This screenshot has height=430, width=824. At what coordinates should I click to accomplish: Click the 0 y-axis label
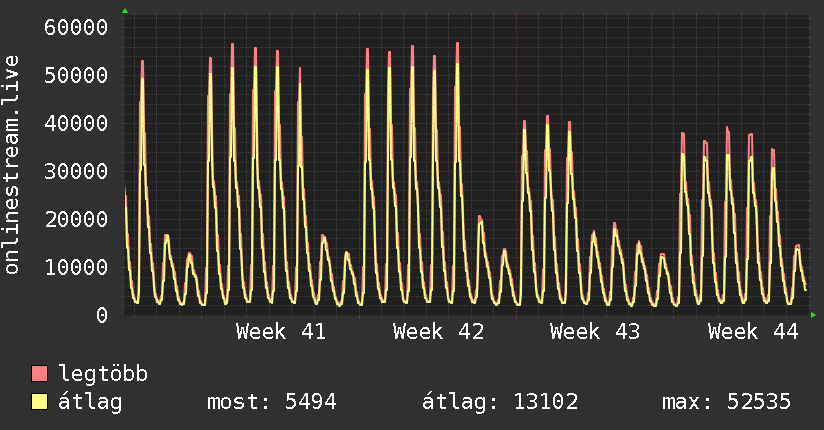102,315
